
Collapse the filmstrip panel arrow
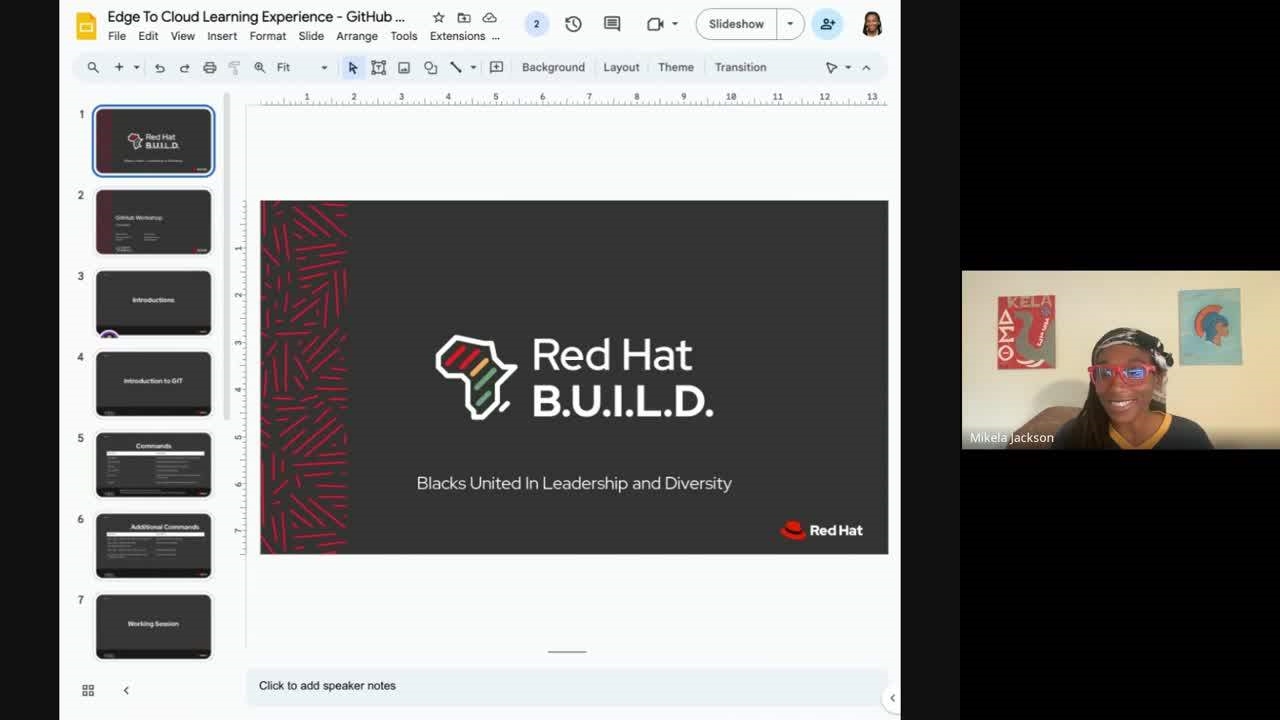pos(126,690)
